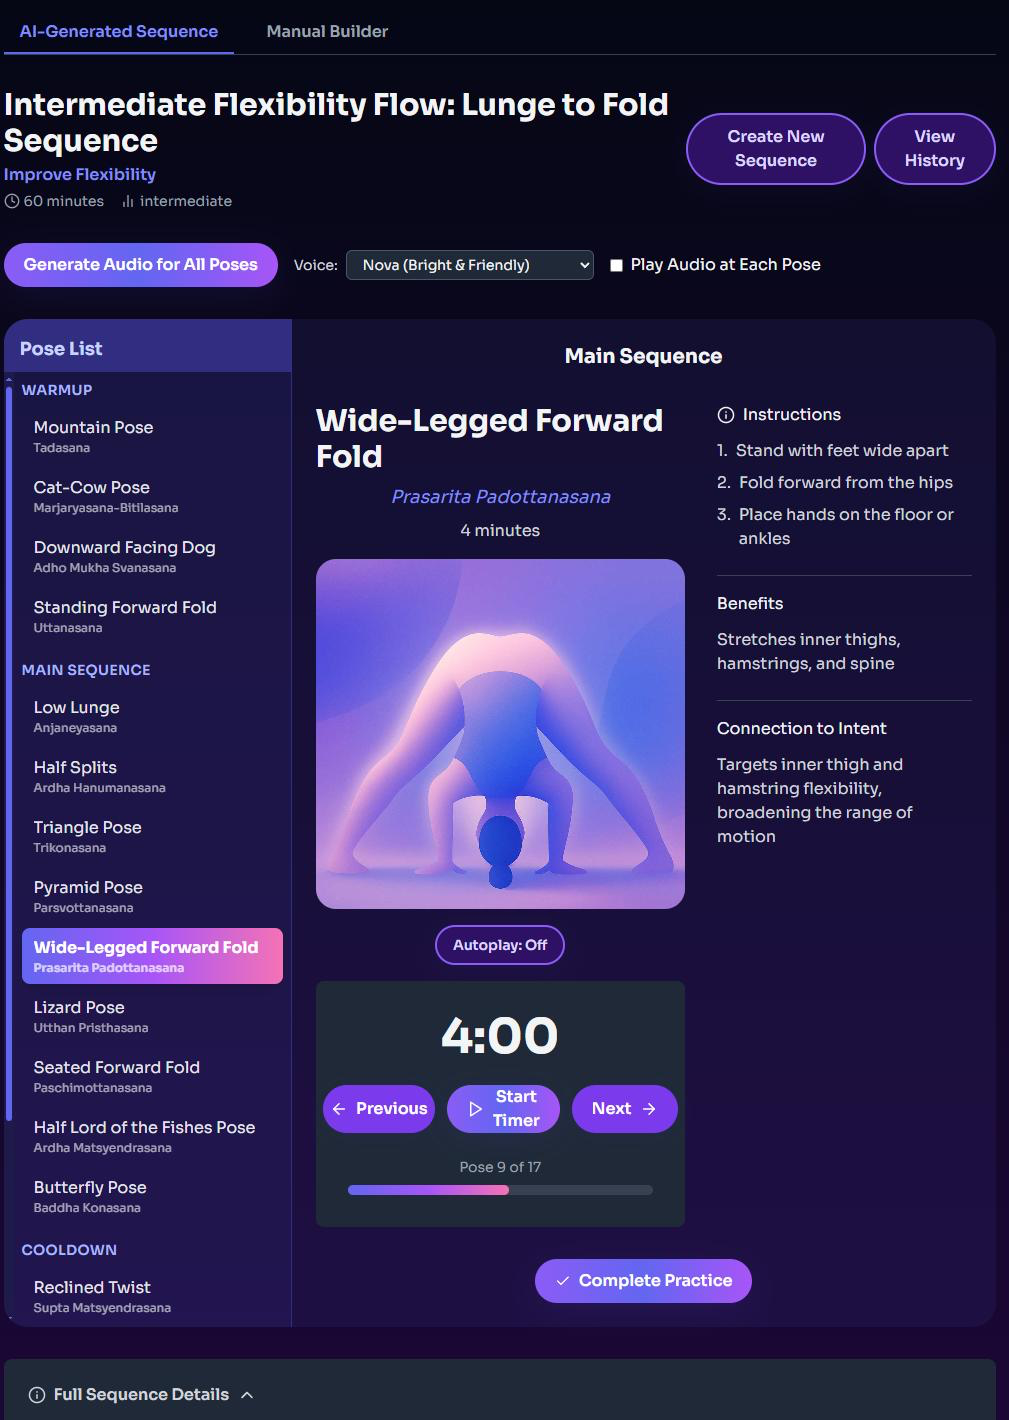Select the AI-Generated Sequence tab

pyautogui.click(x=119, y=31)
